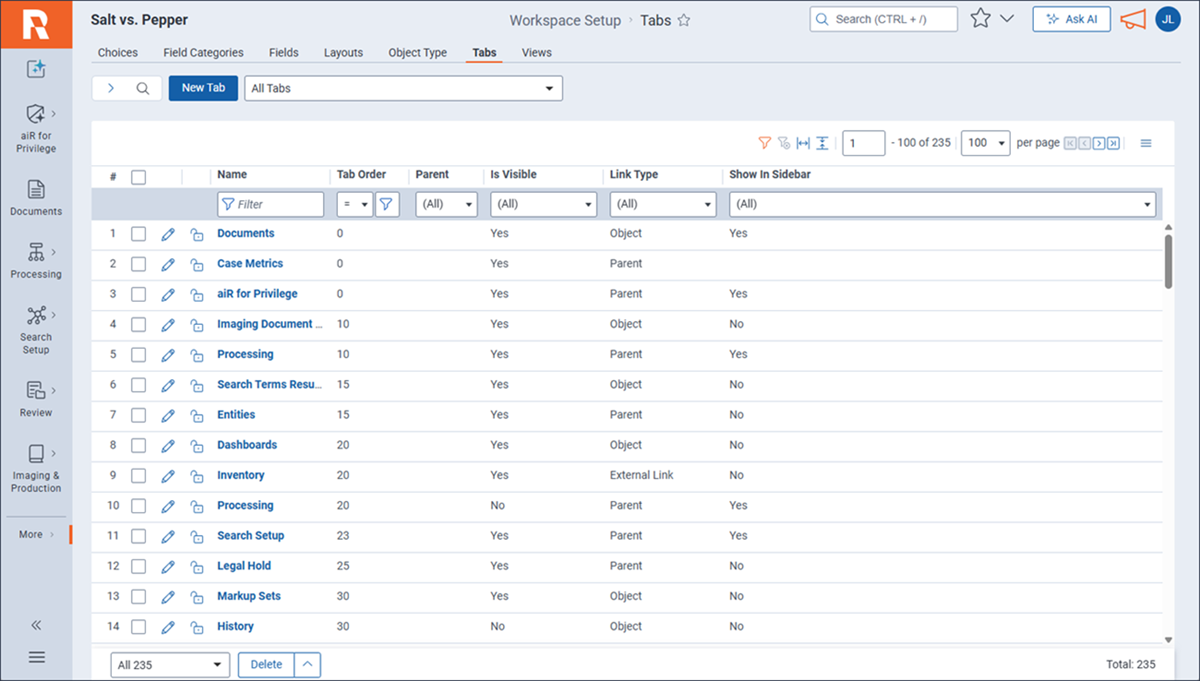Switch to the Object Type tab
The width and height of the screenshot is (1200, 681).
[417, 53]
